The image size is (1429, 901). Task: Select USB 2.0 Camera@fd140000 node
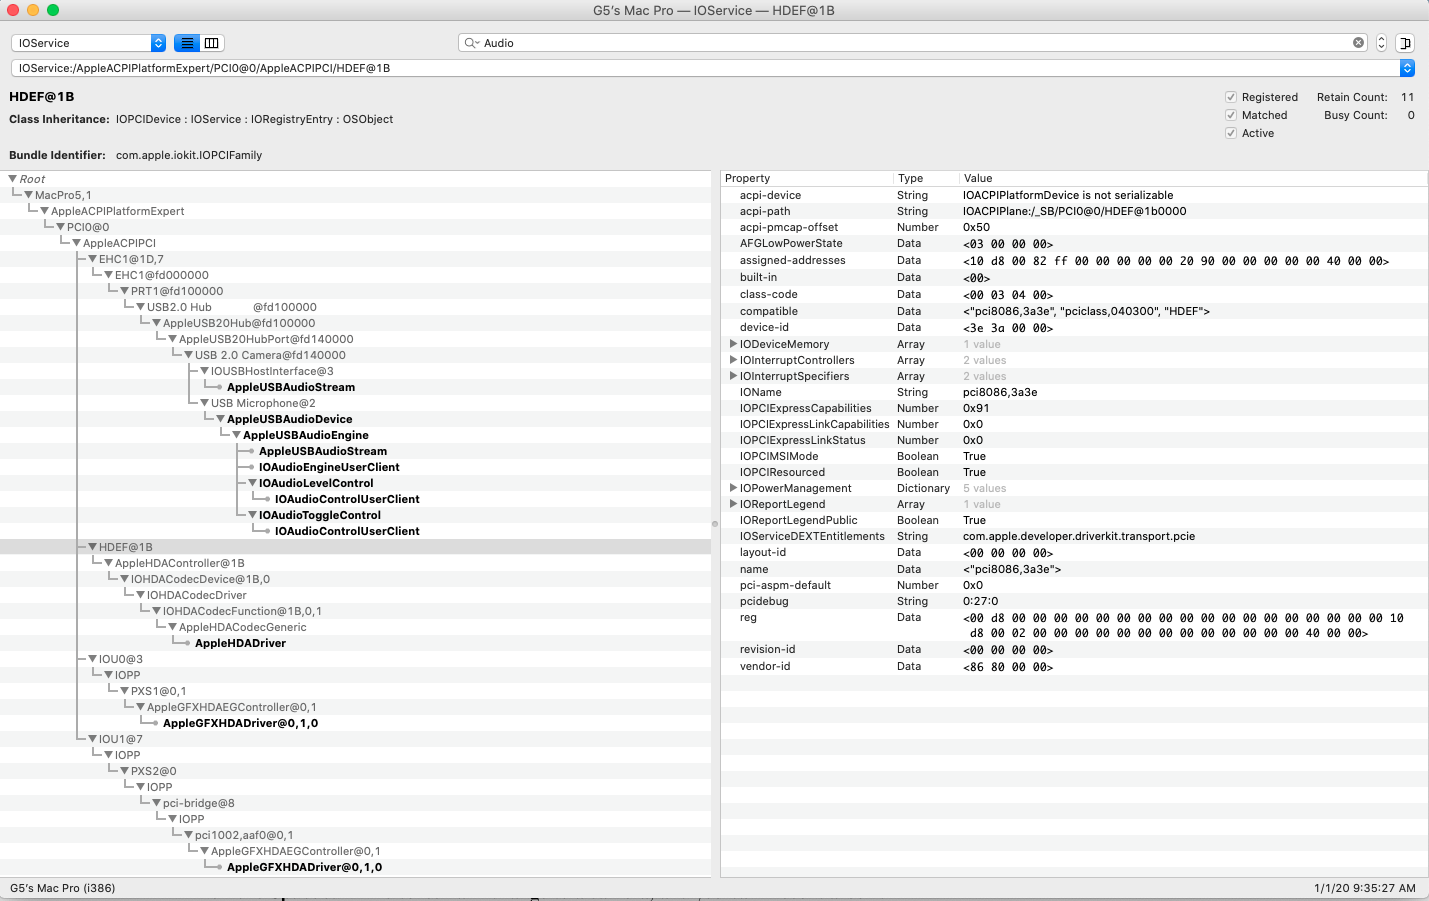[x=270, y=355]
